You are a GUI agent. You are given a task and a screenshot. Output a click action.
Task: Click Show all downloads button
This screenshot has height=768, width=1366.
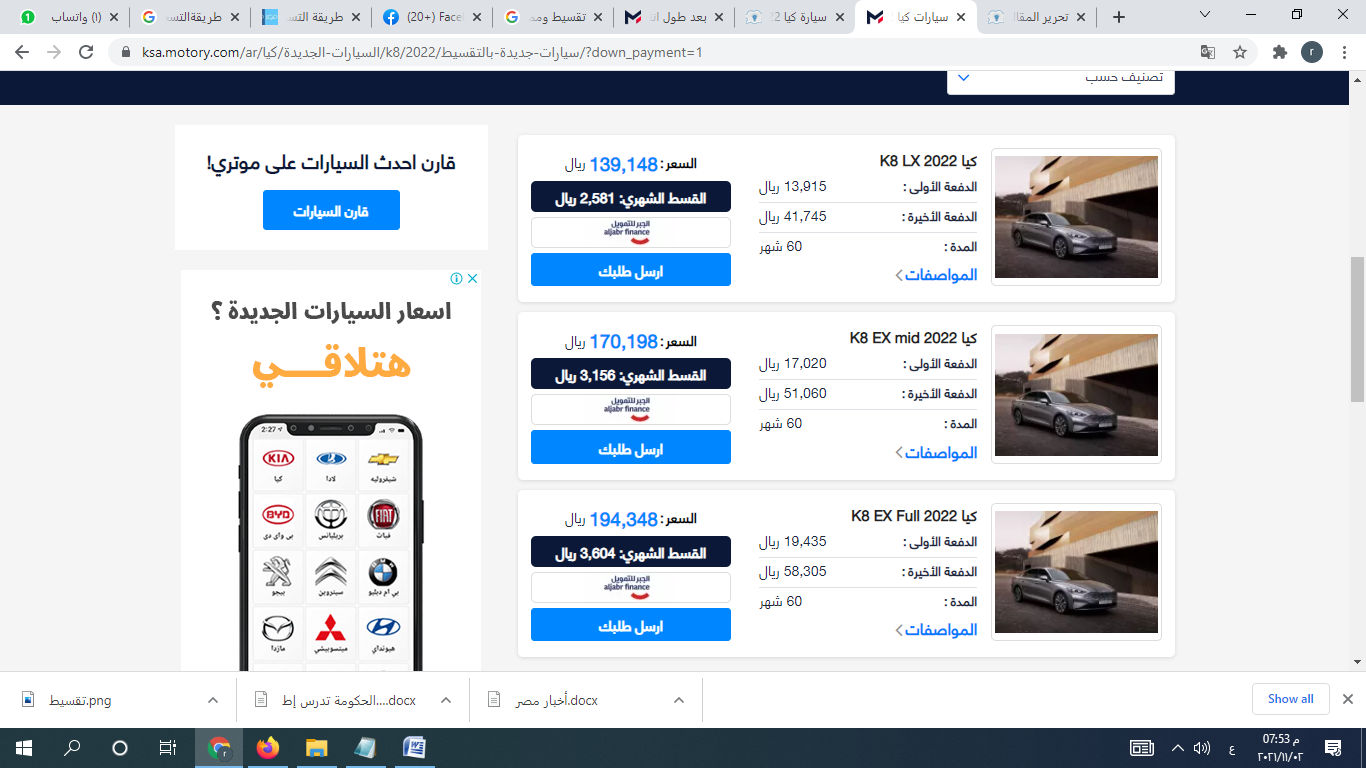click(1290, 699)
